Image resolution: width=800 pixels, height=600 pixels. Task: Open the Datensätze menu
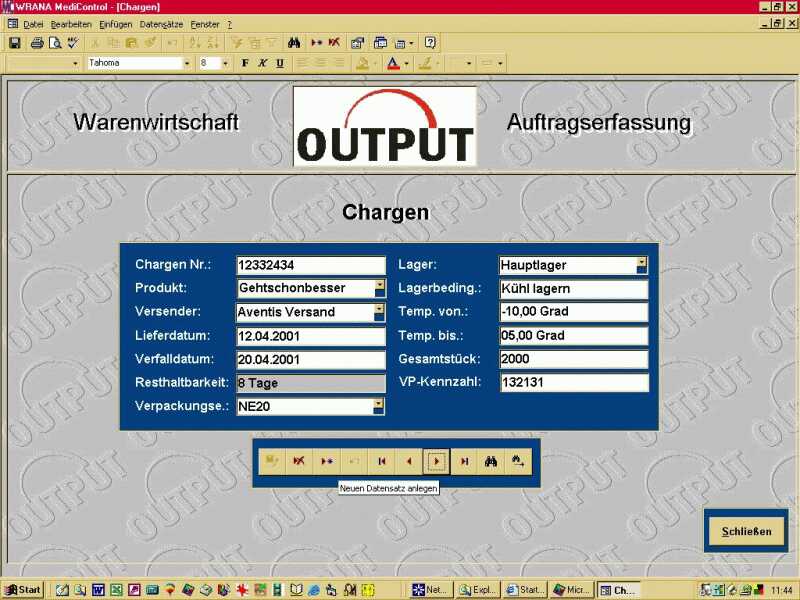(x=161, y=24)
